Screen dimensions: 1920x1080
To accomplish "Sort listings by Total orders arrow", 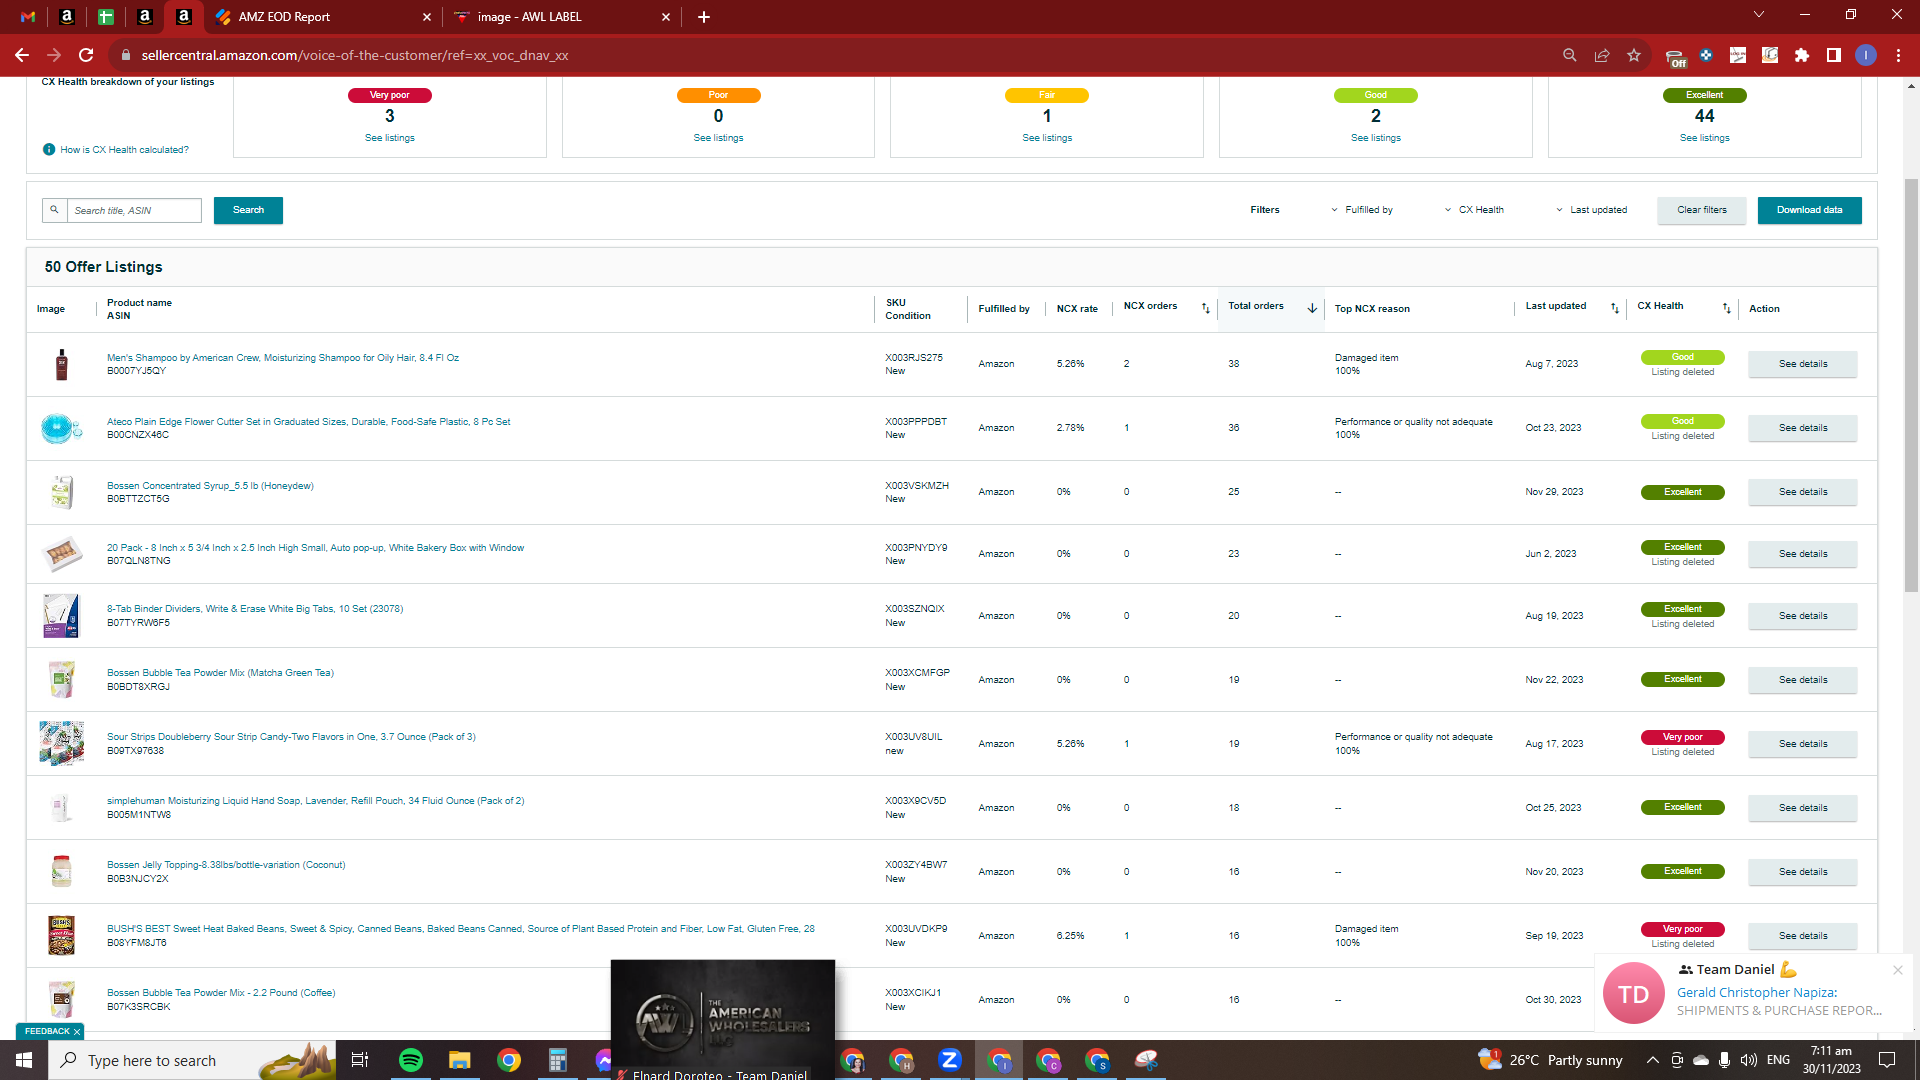I will [x=1312, y=308].
